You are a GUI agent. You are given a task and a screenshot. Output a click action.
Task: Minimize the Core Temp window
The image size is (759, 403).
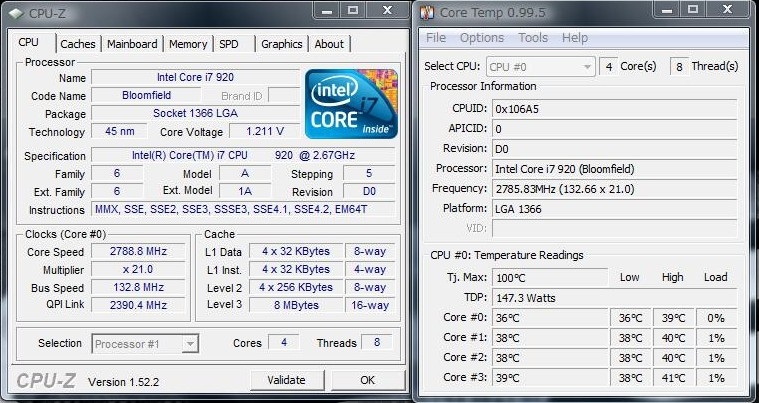click(x=667, y=10)
